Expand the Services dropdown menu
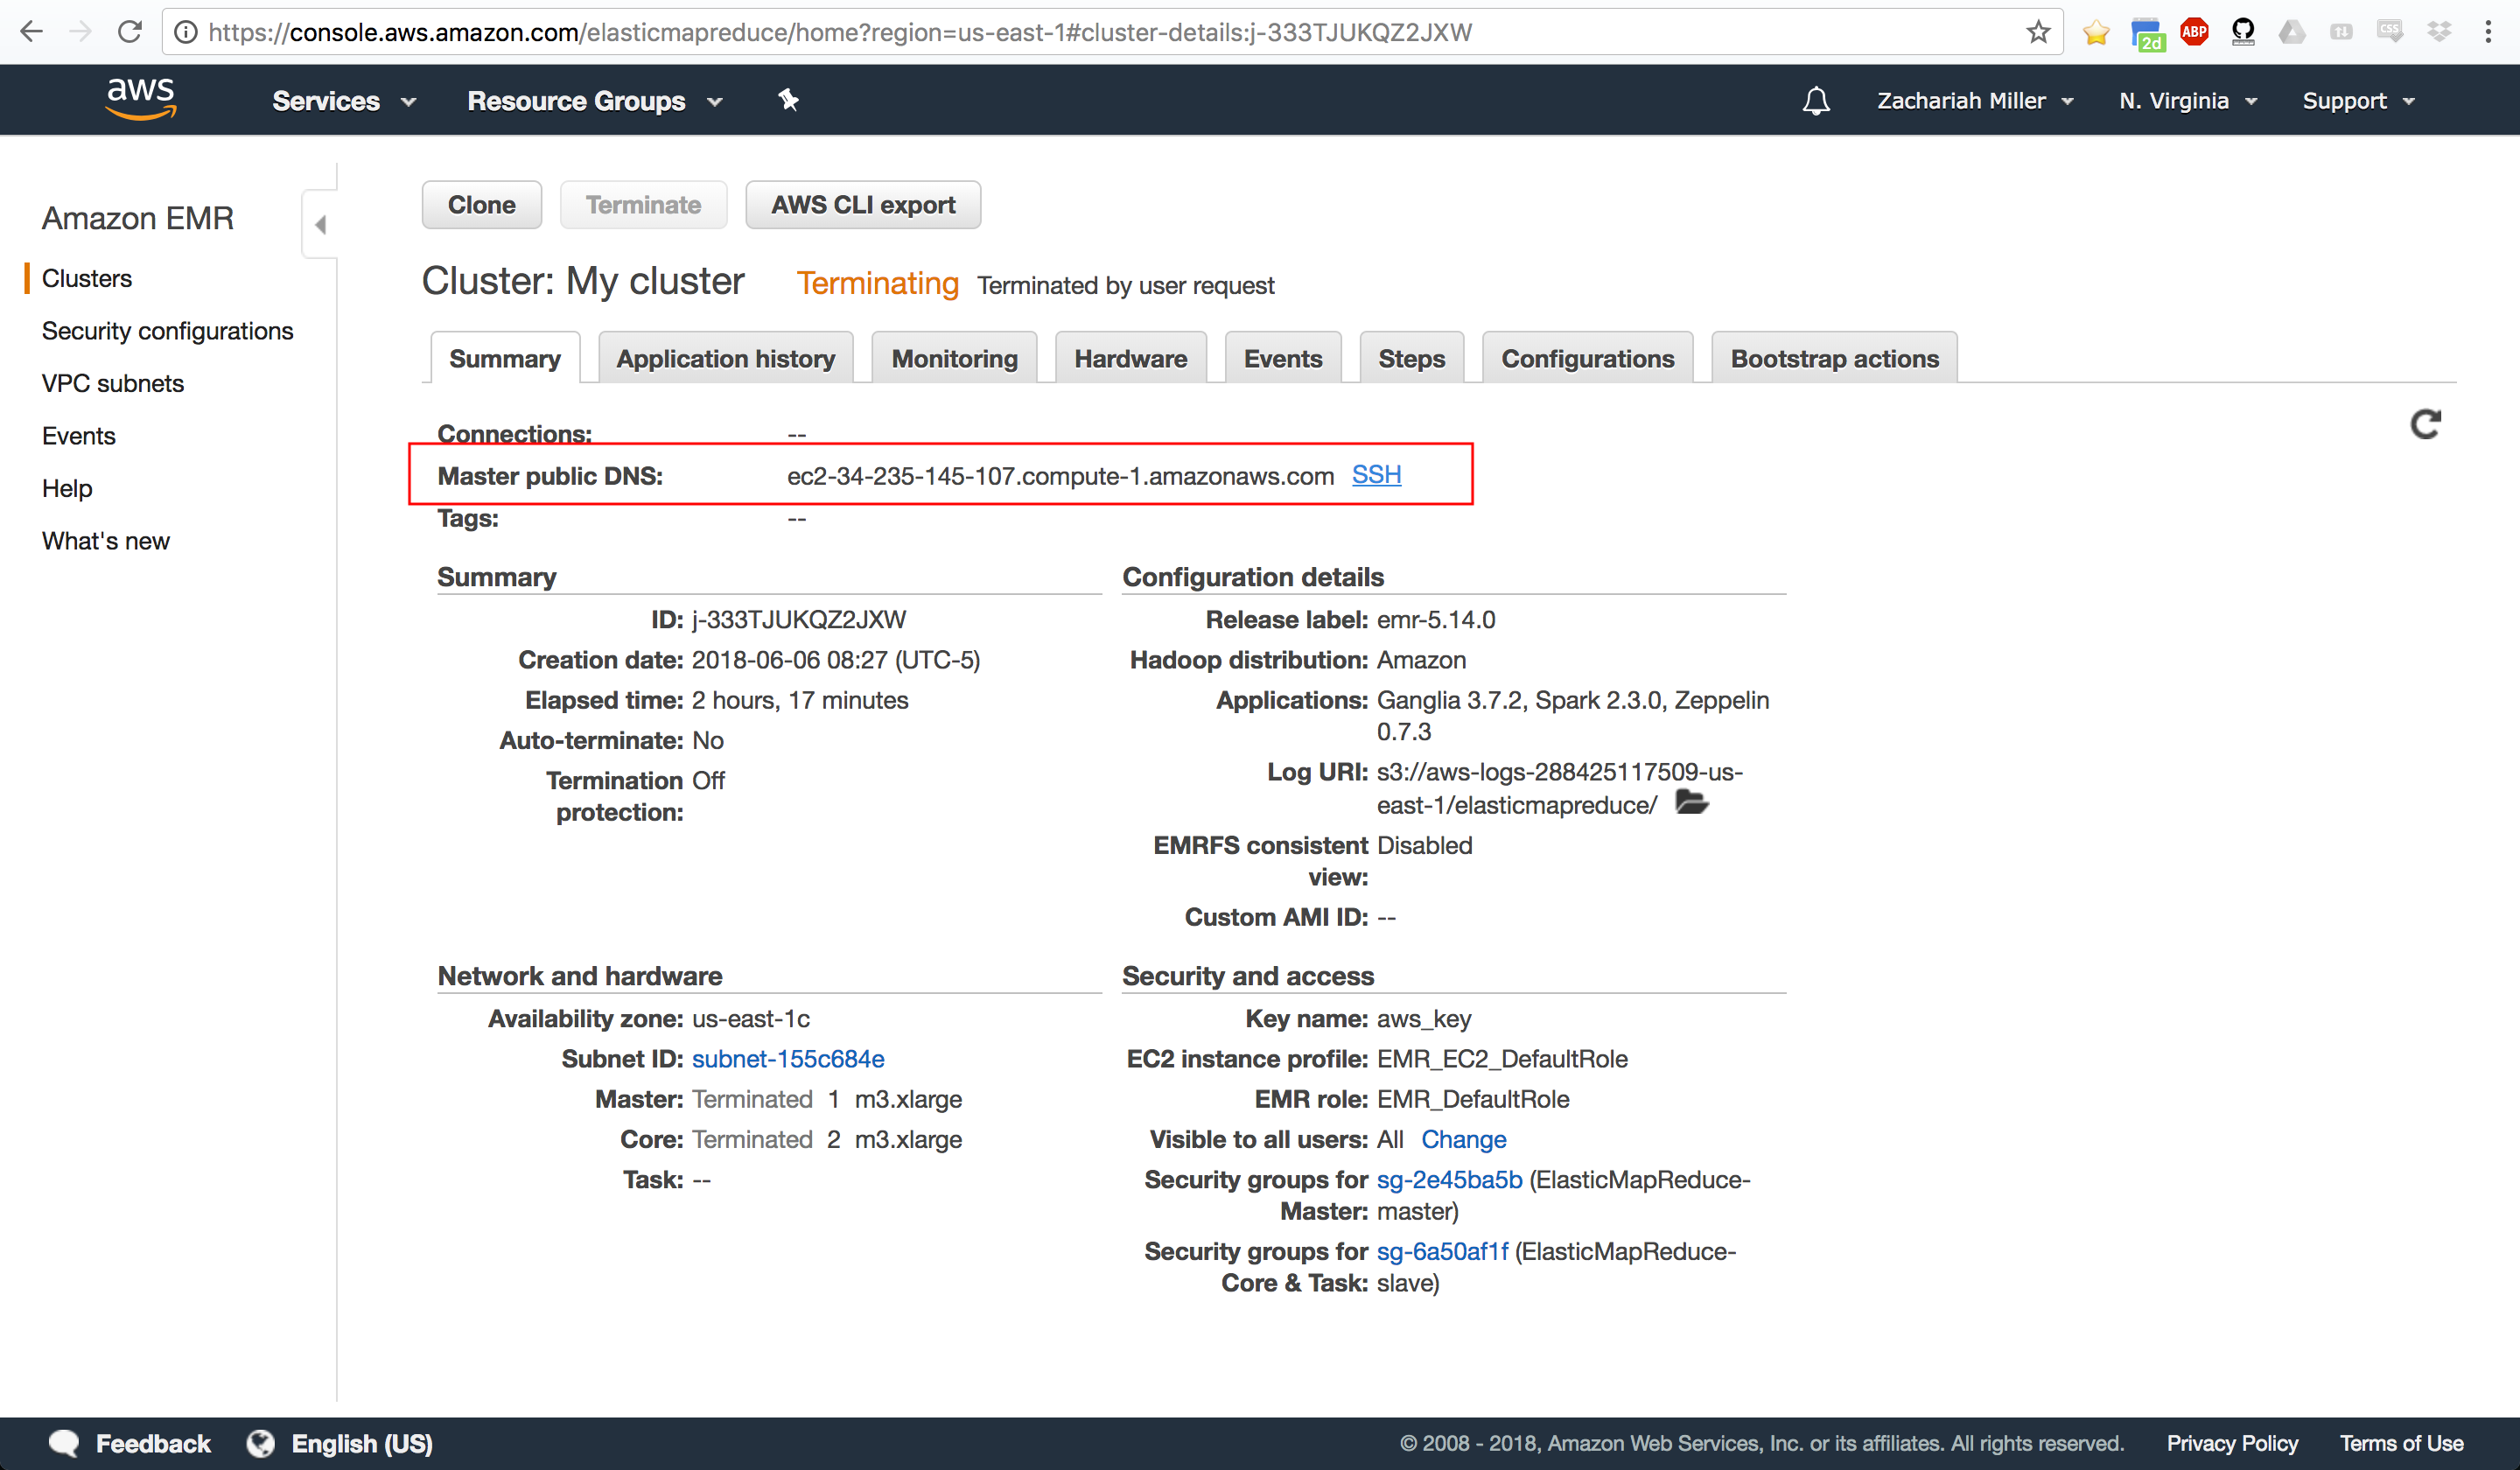The height and width of the screenshot is (1470, 2520). [344, 101]
